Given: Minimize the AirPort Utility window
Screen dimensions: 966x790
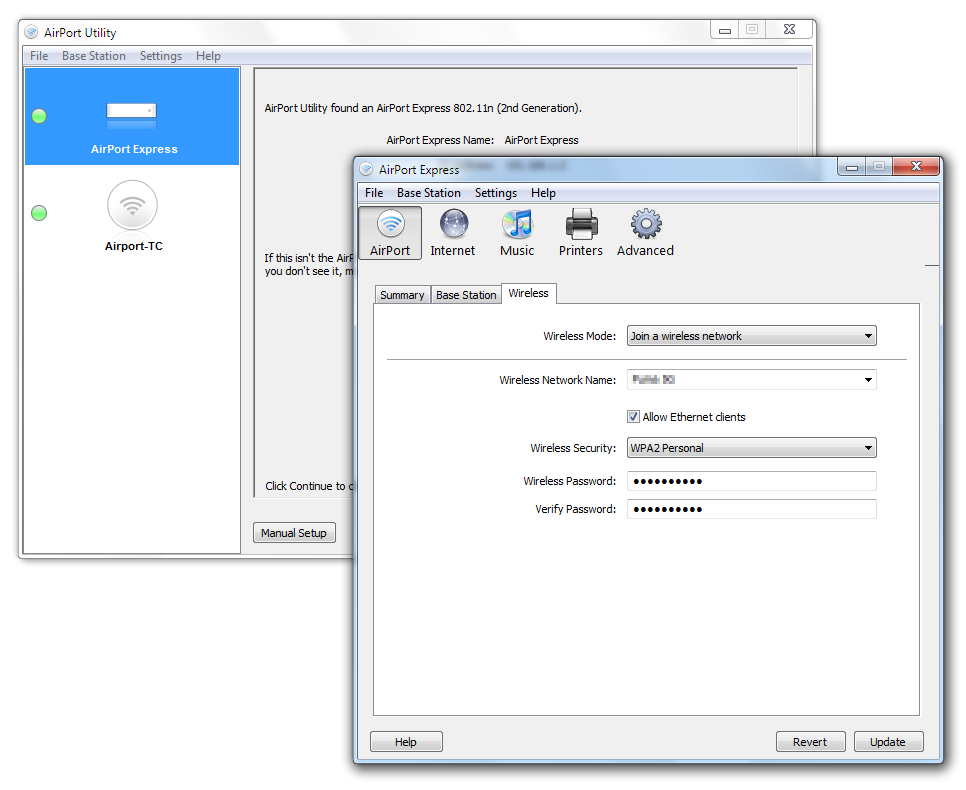Looking at the screenshot, I should pyautogui.click(x=724, y=30).
